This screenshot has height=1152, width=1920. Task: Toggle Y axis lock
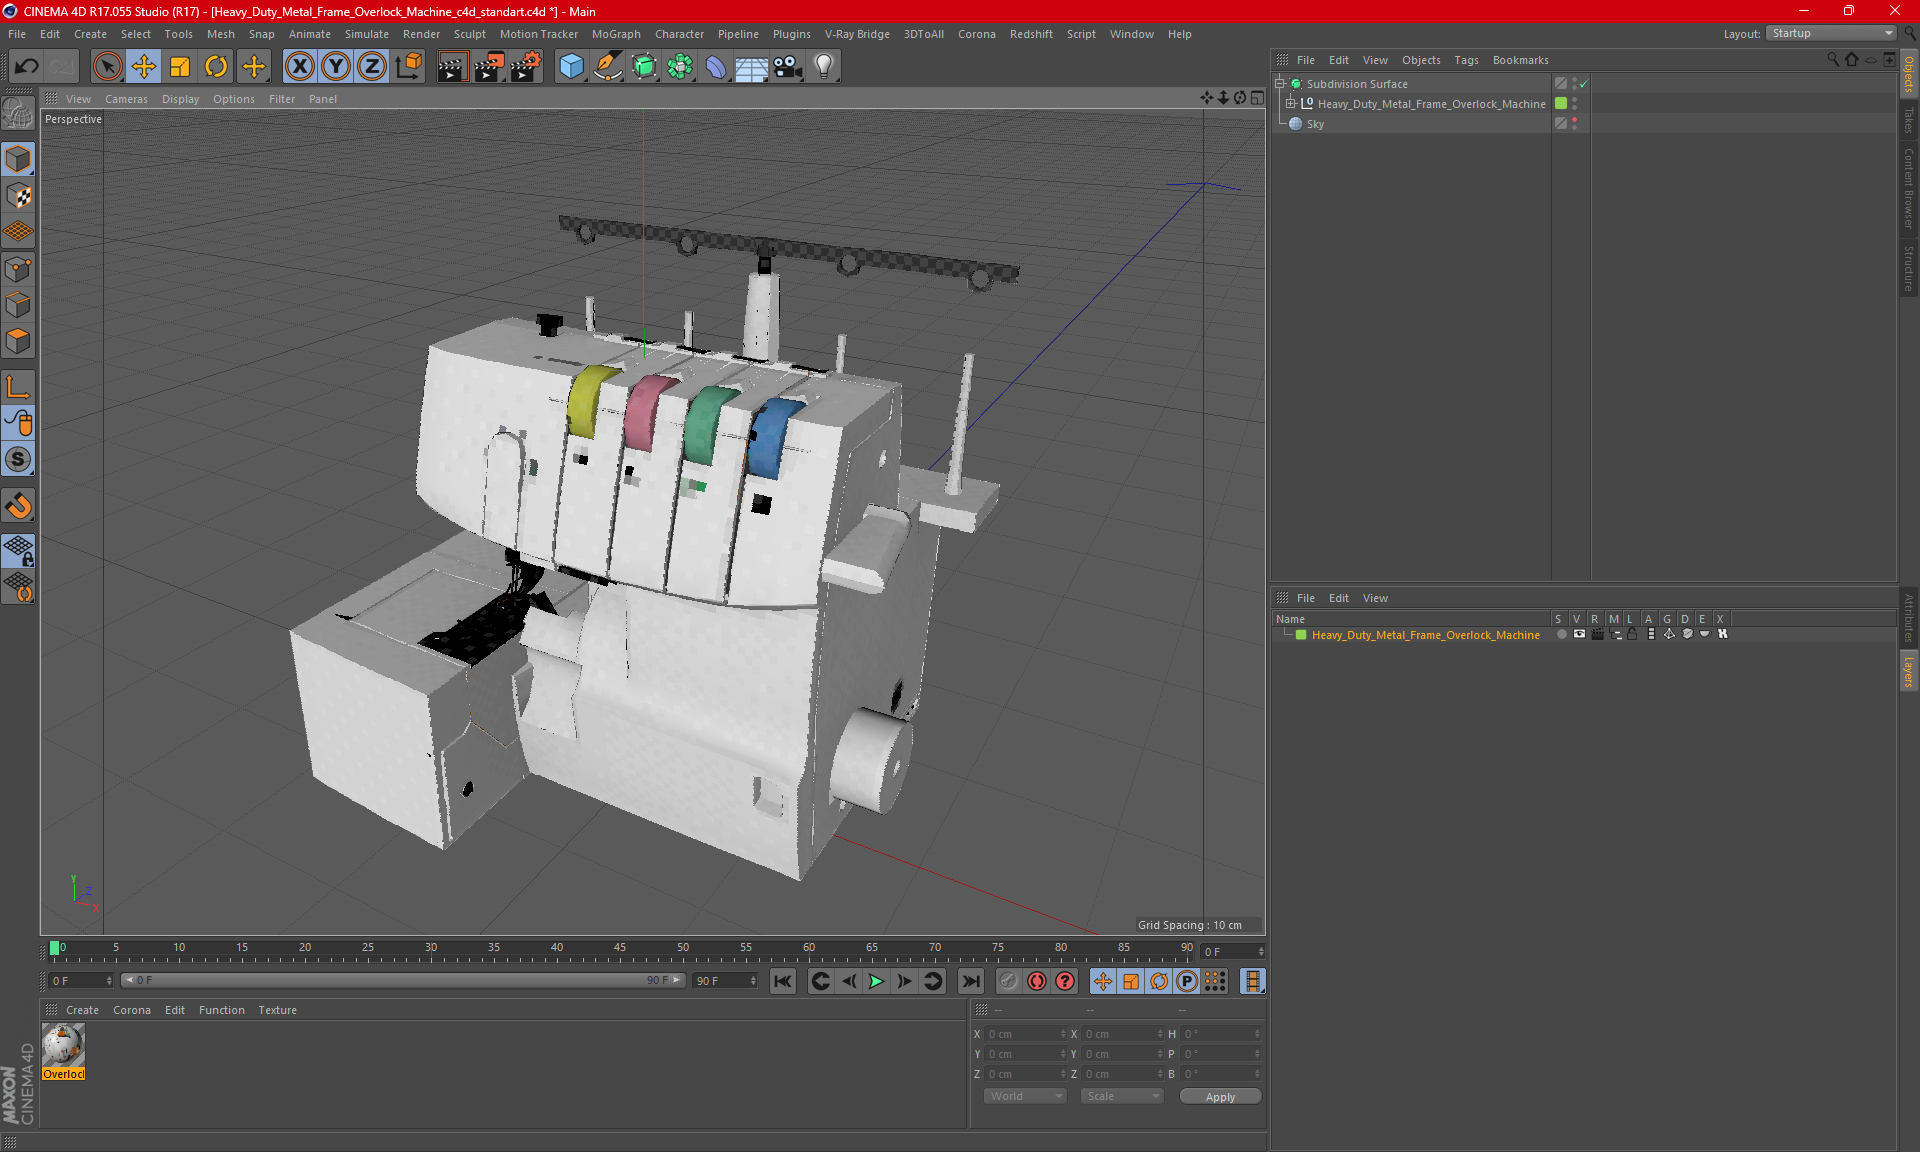[x=336, y=67]
